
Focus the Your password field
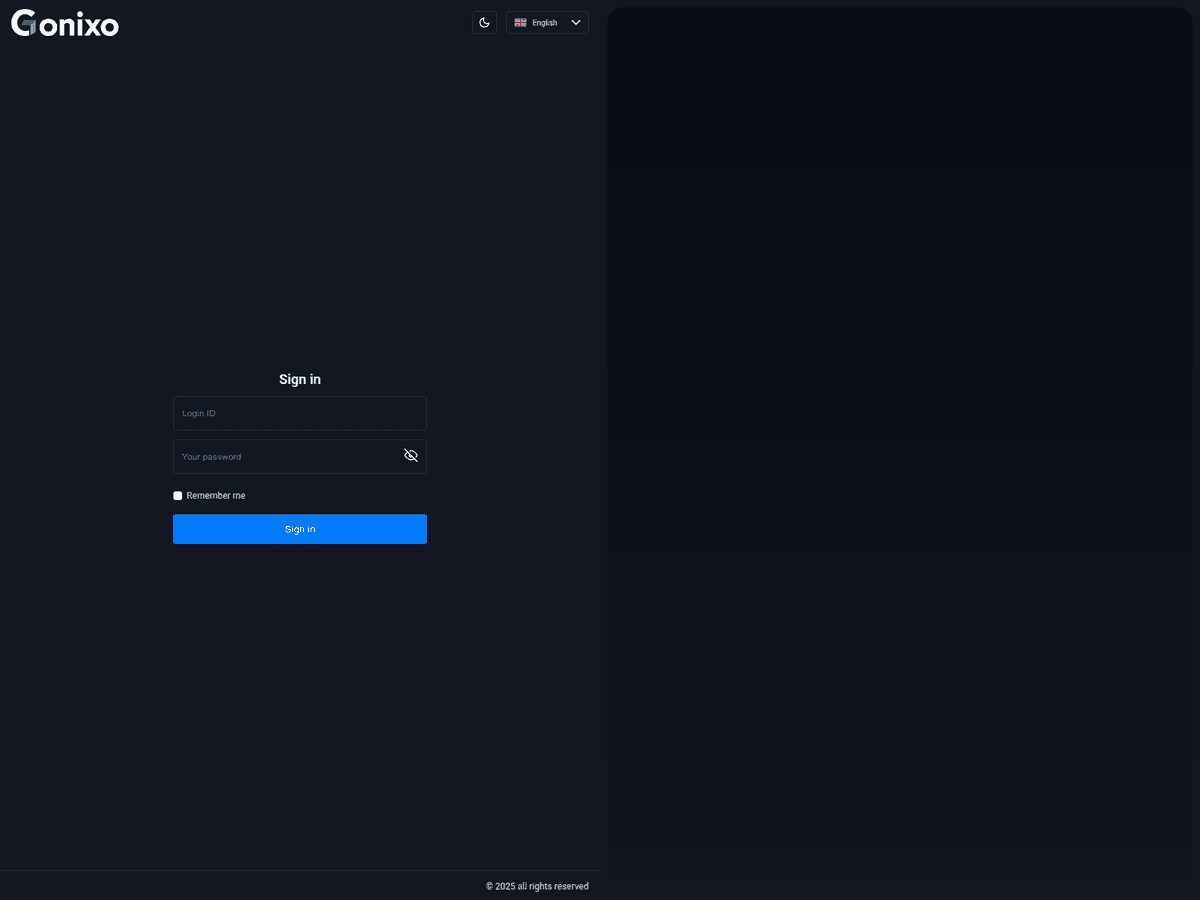point(300,456)
